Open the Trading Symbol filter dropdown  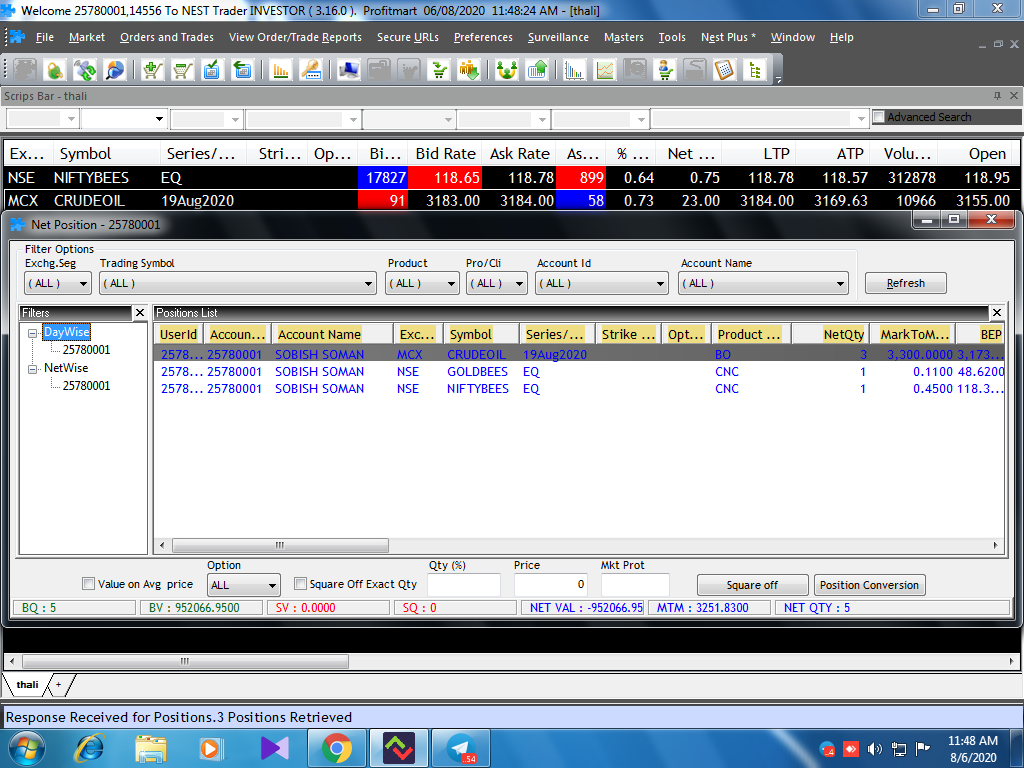(238, 283)
